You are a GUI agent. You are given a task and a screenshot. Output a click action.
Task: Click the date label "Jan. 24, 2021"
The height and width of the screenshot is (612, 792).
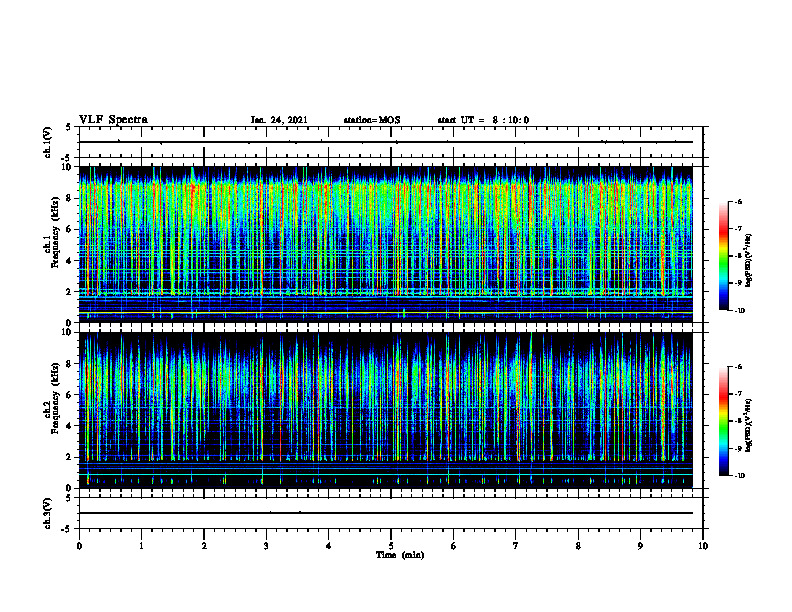pyautogui.click(x=279, y=120)
